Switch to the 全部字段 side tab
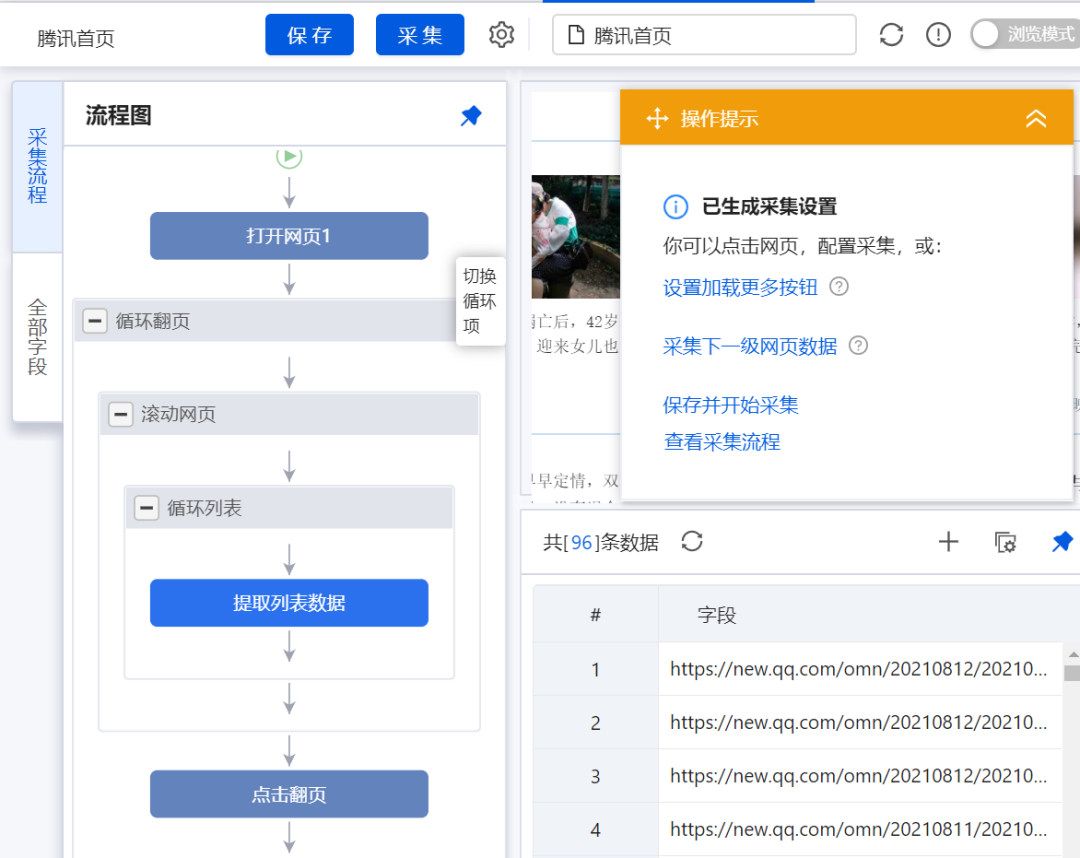Image resolution: width=1080 pixels, height=858 pixels. pos(37,337)
